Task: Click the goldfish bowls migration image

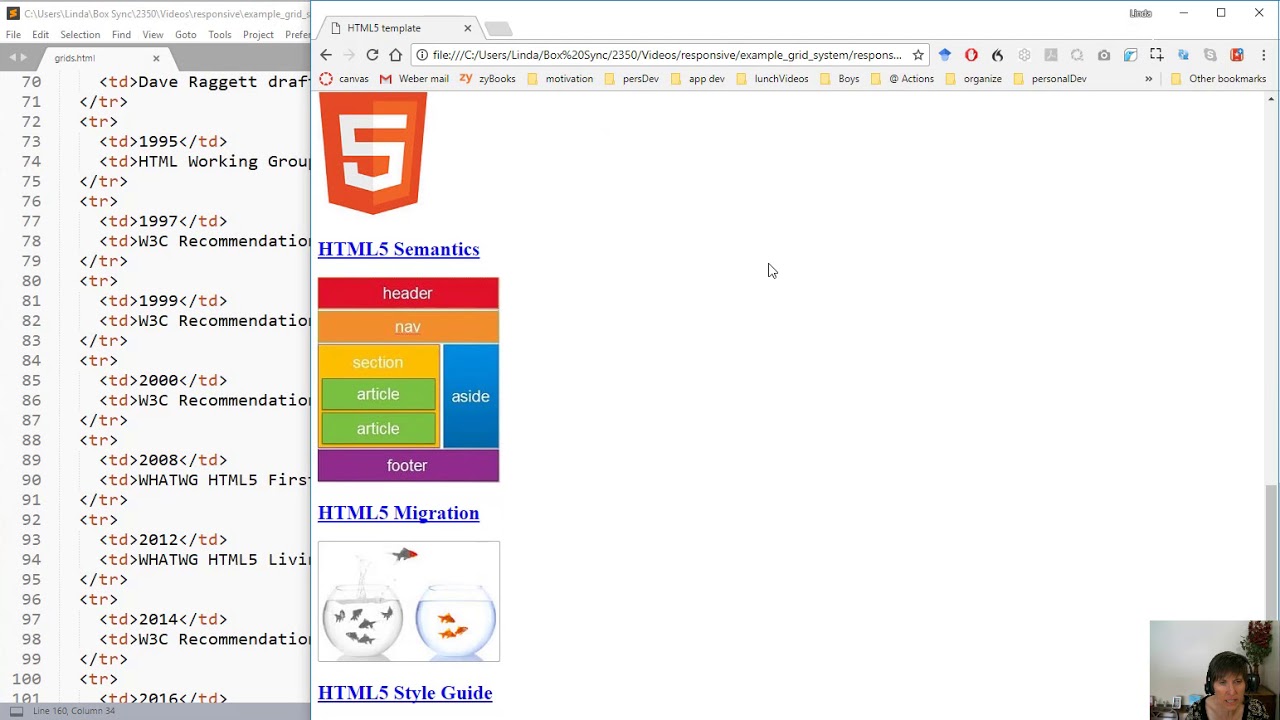Action: (x=409, y=601)
